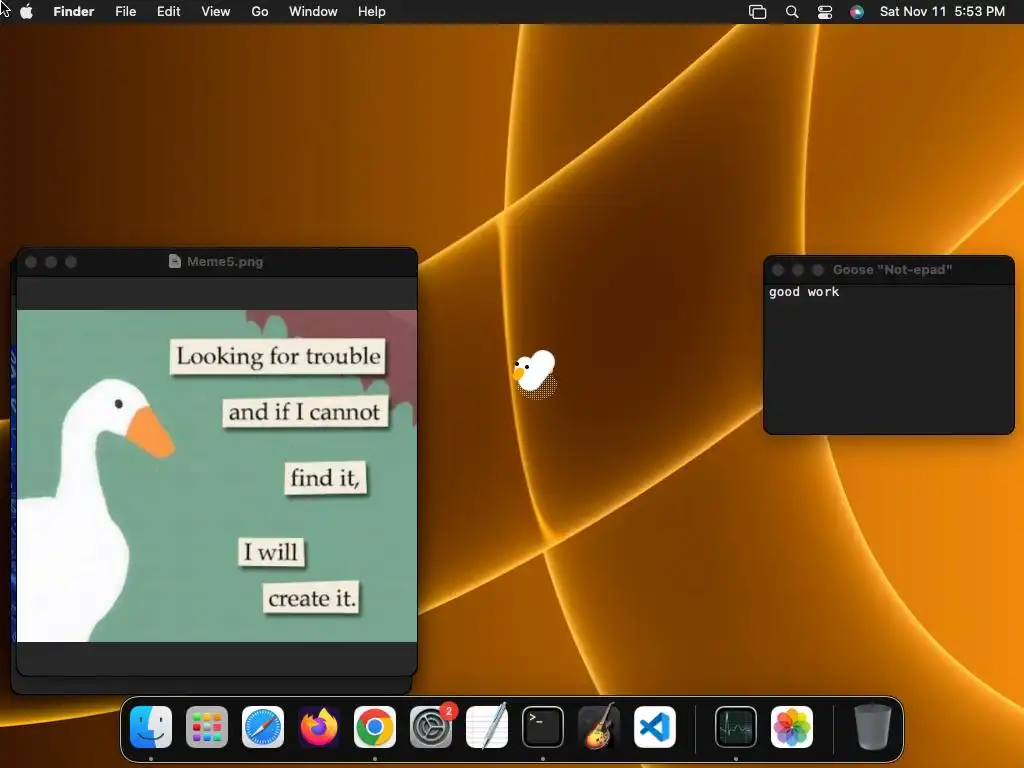Open the Edit menu

pos(168,11)
